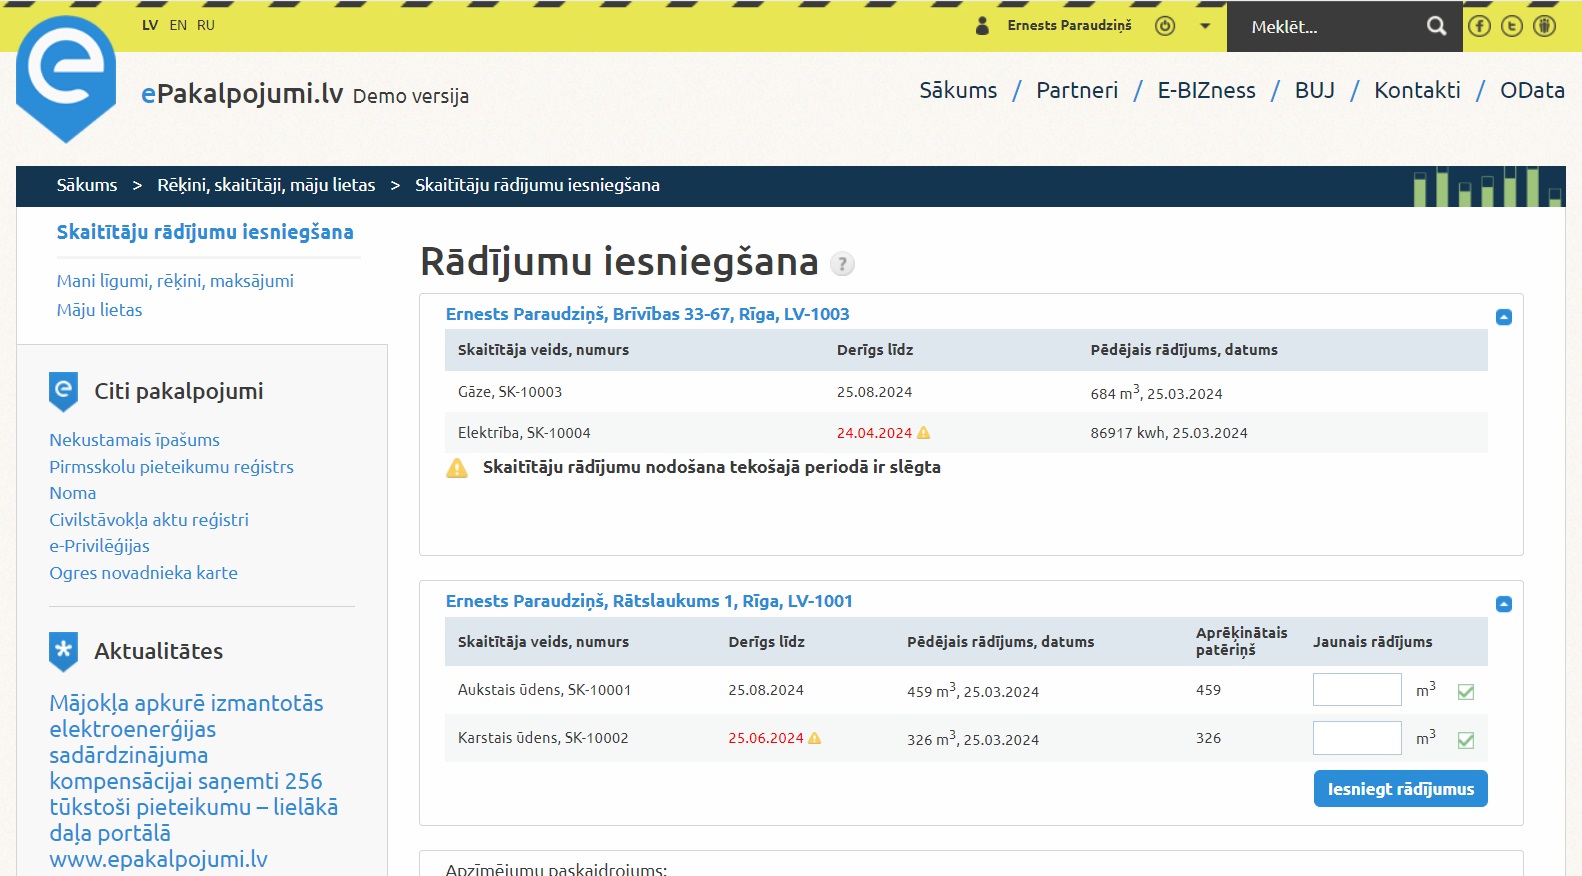
Task: Collapse the Rātslaukums 1 address panel
Action: coord(1503,604)
